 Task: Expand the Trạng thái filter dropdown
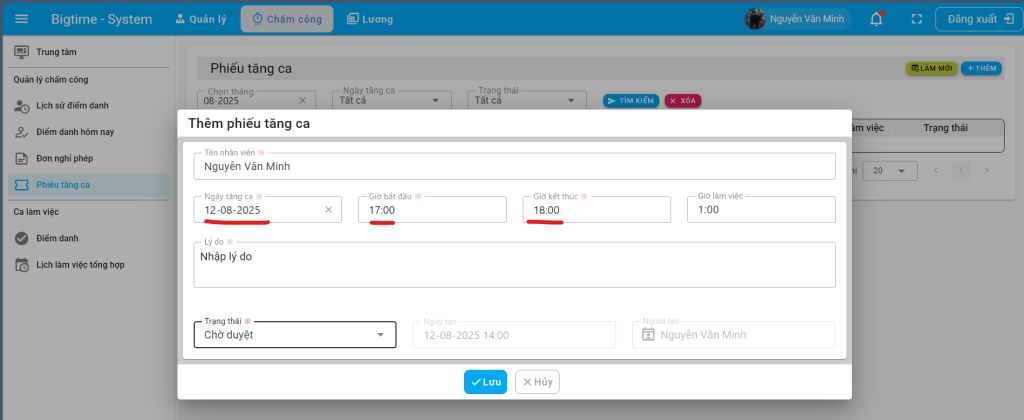(571, 101)
